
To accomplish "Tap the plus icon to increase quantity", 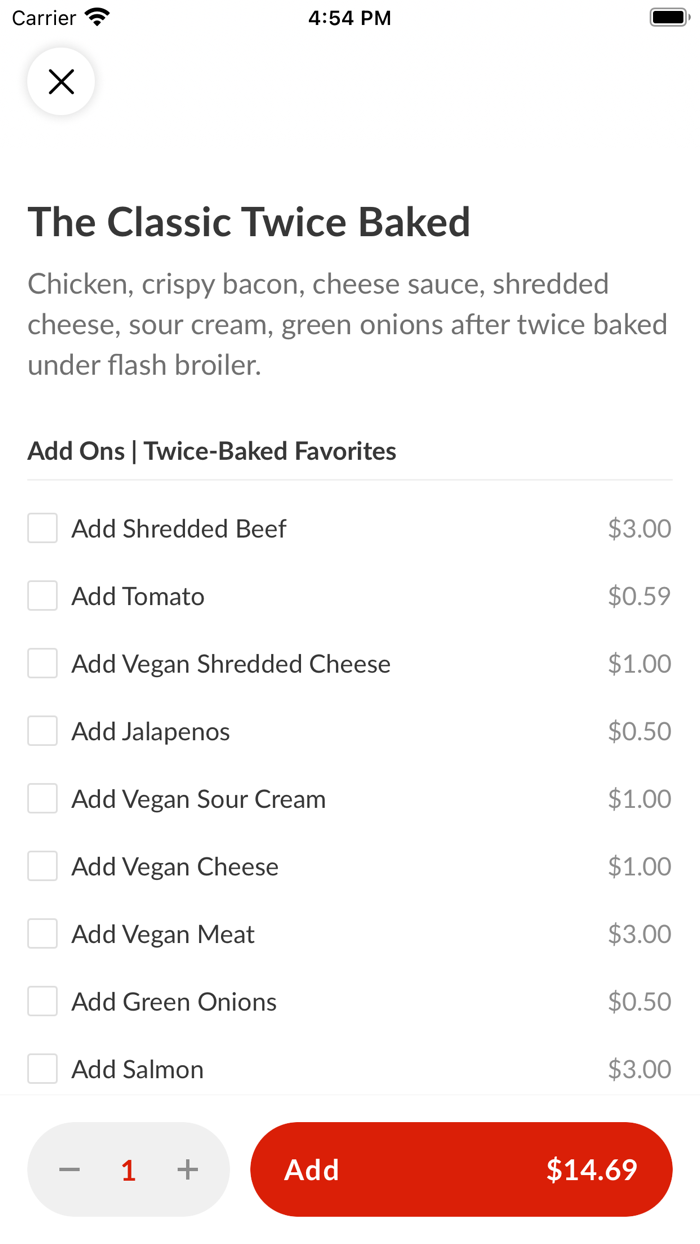I will tap(187, 1169).
